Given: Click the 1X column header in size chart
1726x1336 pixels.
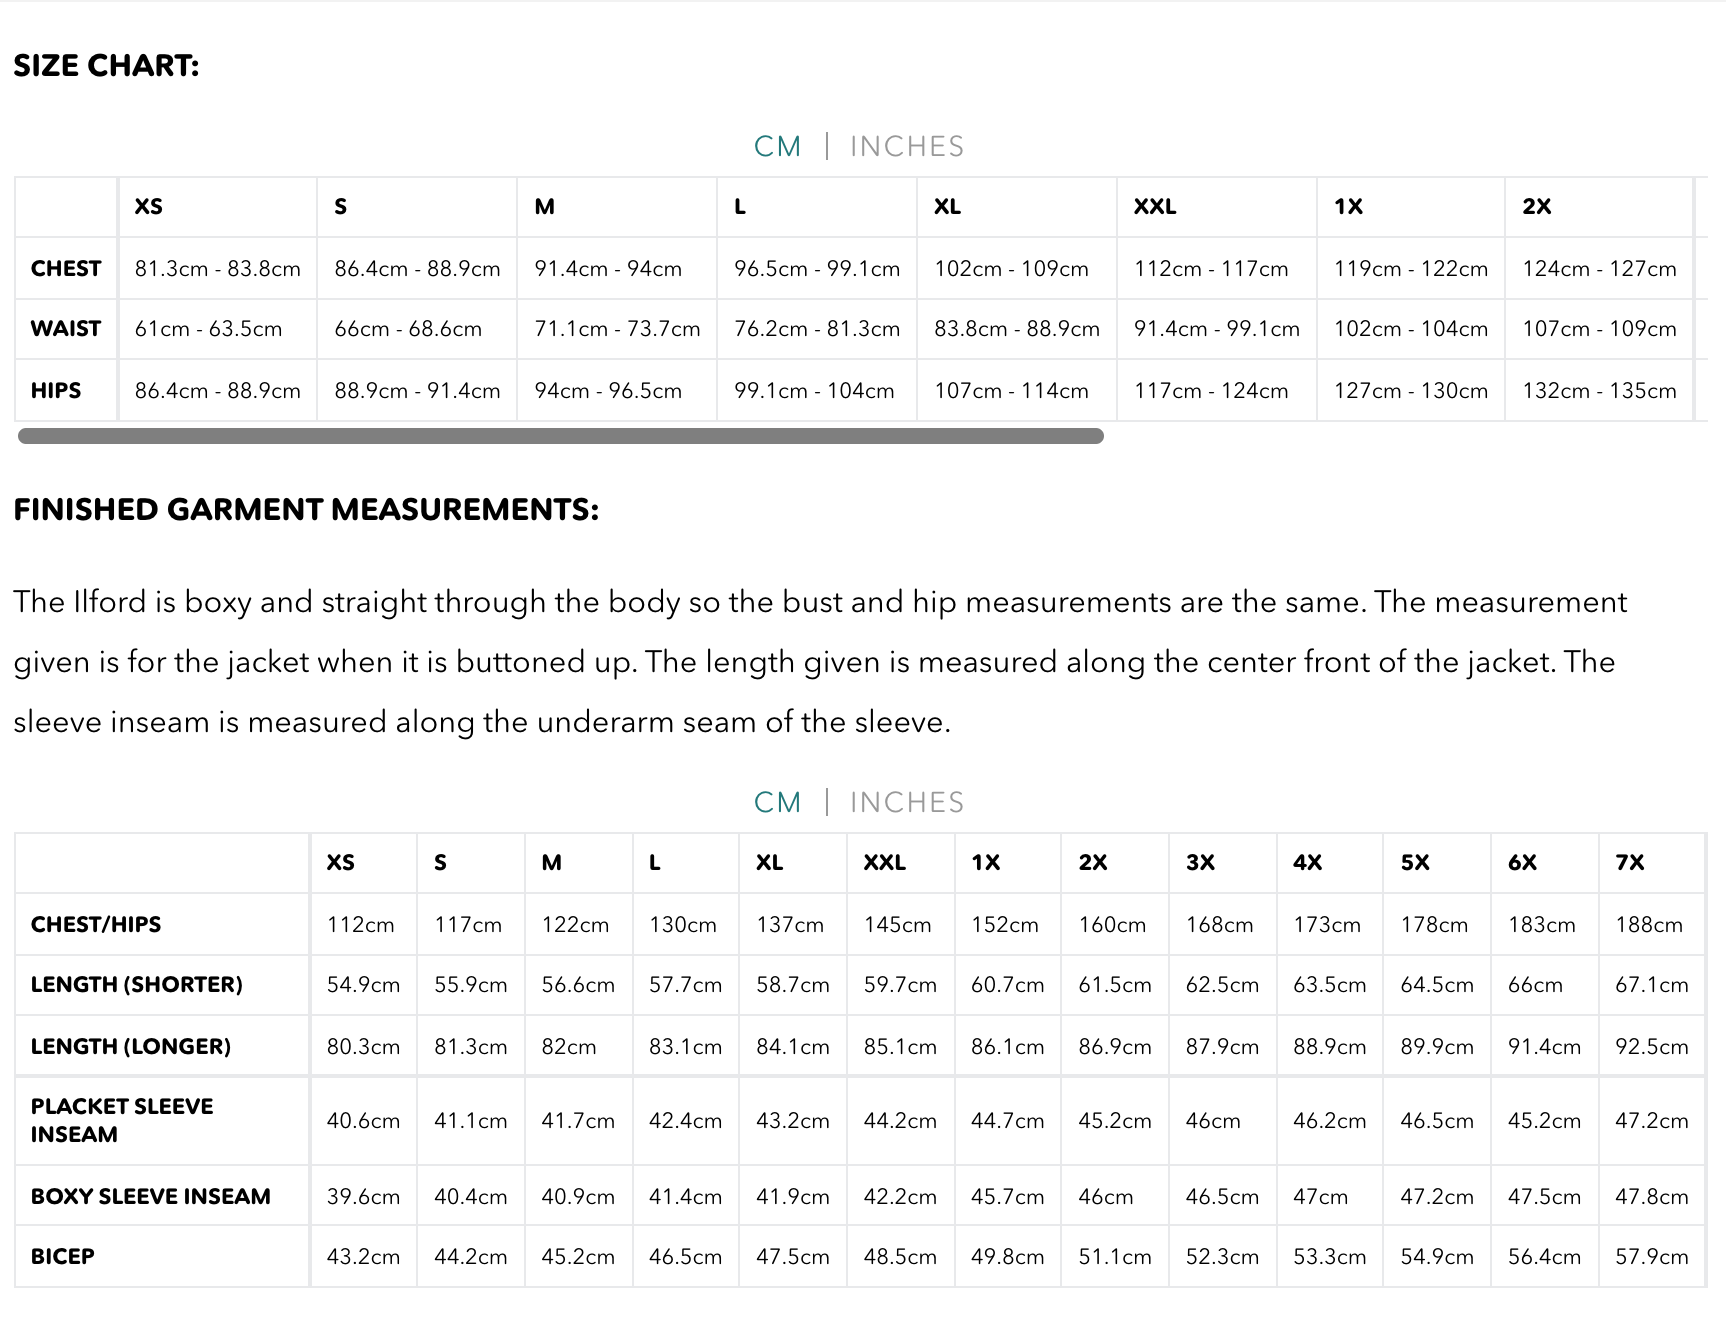Looking at the screenshot, I should tap(1348, 207).
